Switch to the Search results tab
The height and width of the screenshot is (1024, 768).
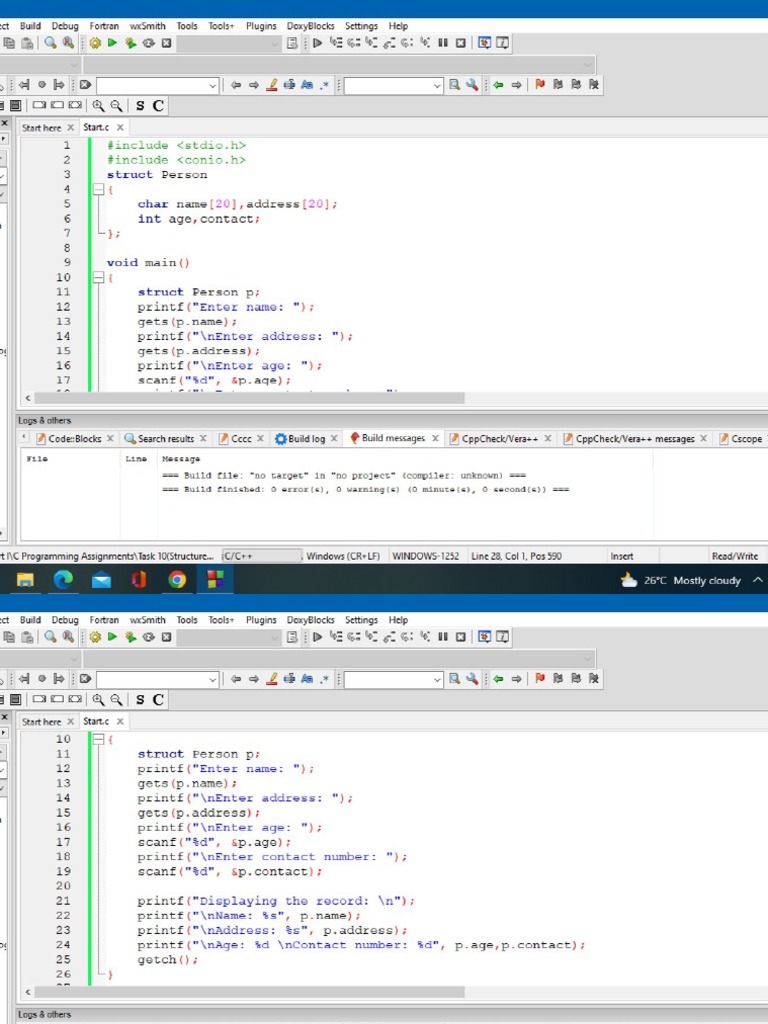pos(166,438)
